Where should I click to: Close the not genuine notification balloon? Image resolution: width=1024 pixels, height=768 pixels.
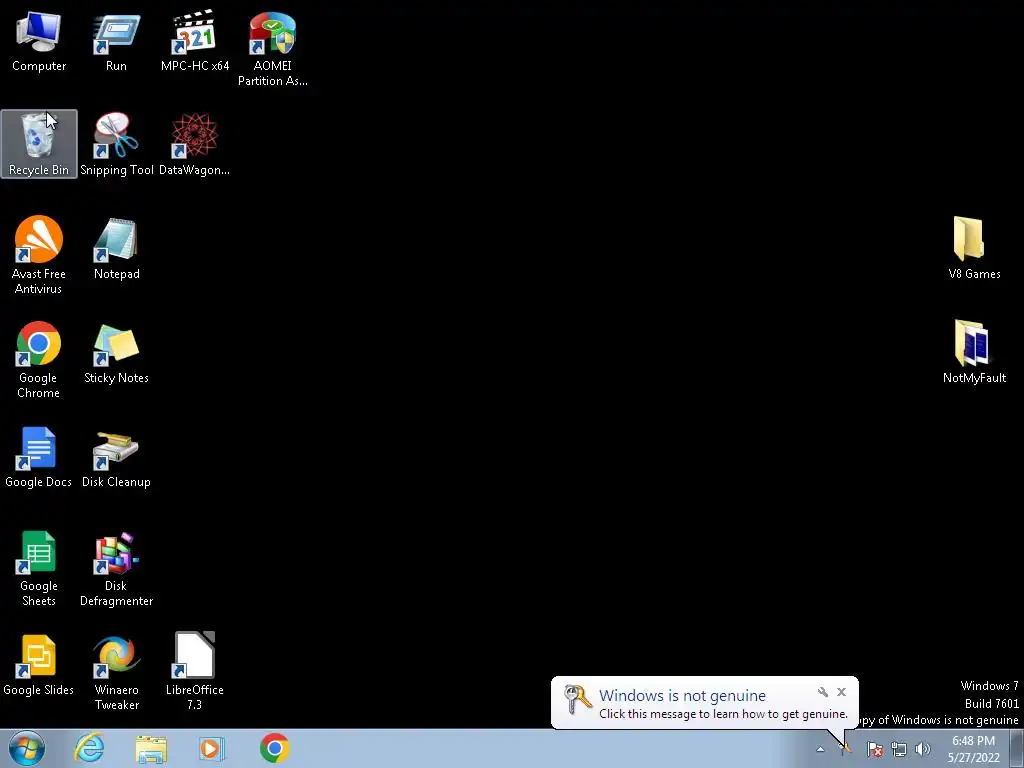841,692
